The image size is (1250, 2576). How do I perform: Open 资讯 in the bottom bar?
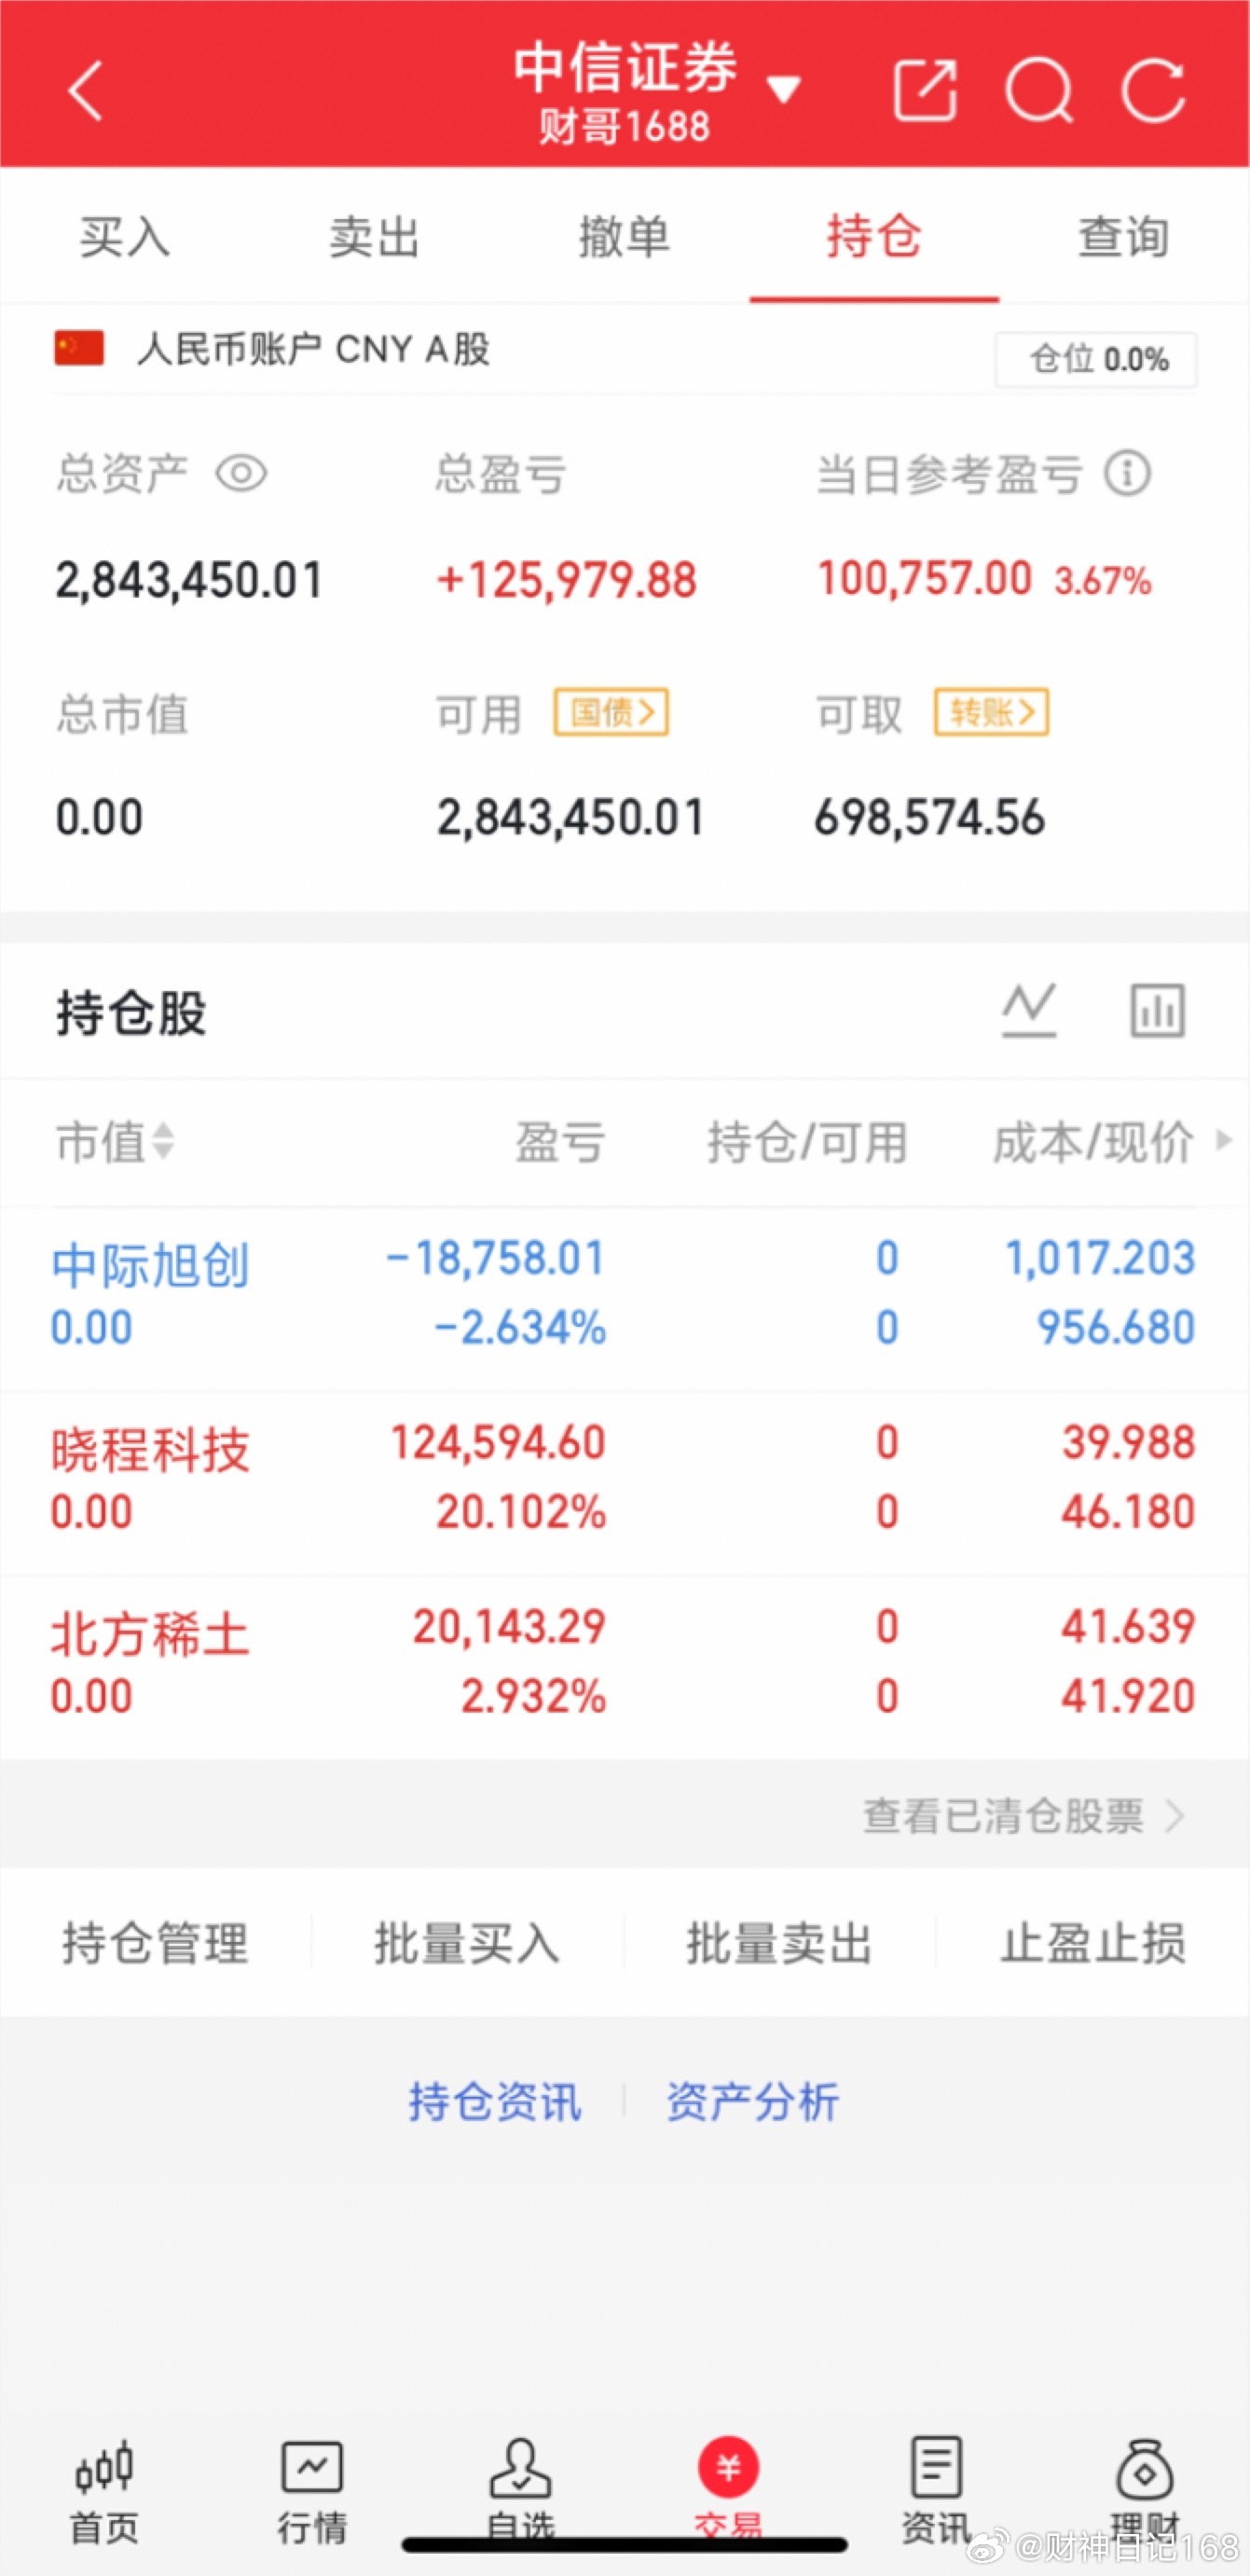936,2490
